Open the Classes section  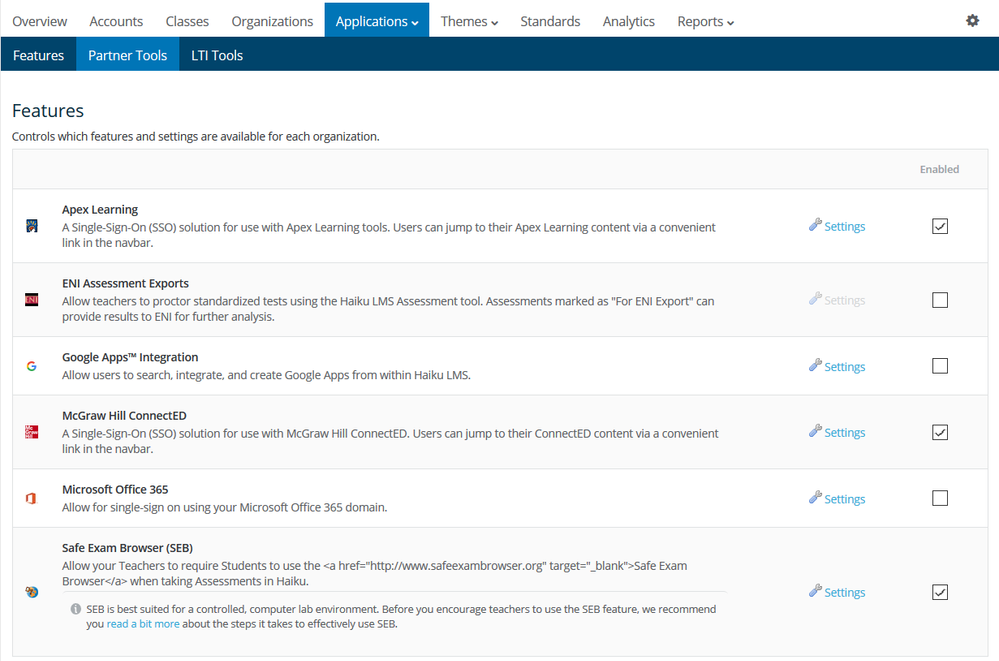(x=187, y=21)
